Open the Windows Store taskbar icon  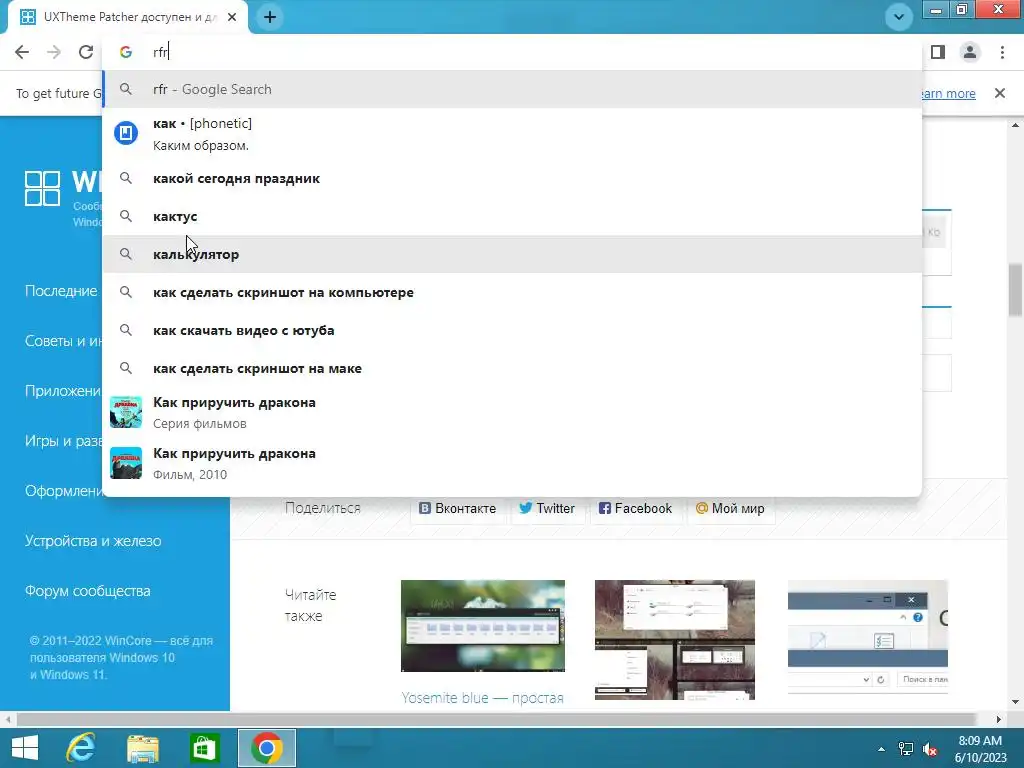[x=204, y=748]
